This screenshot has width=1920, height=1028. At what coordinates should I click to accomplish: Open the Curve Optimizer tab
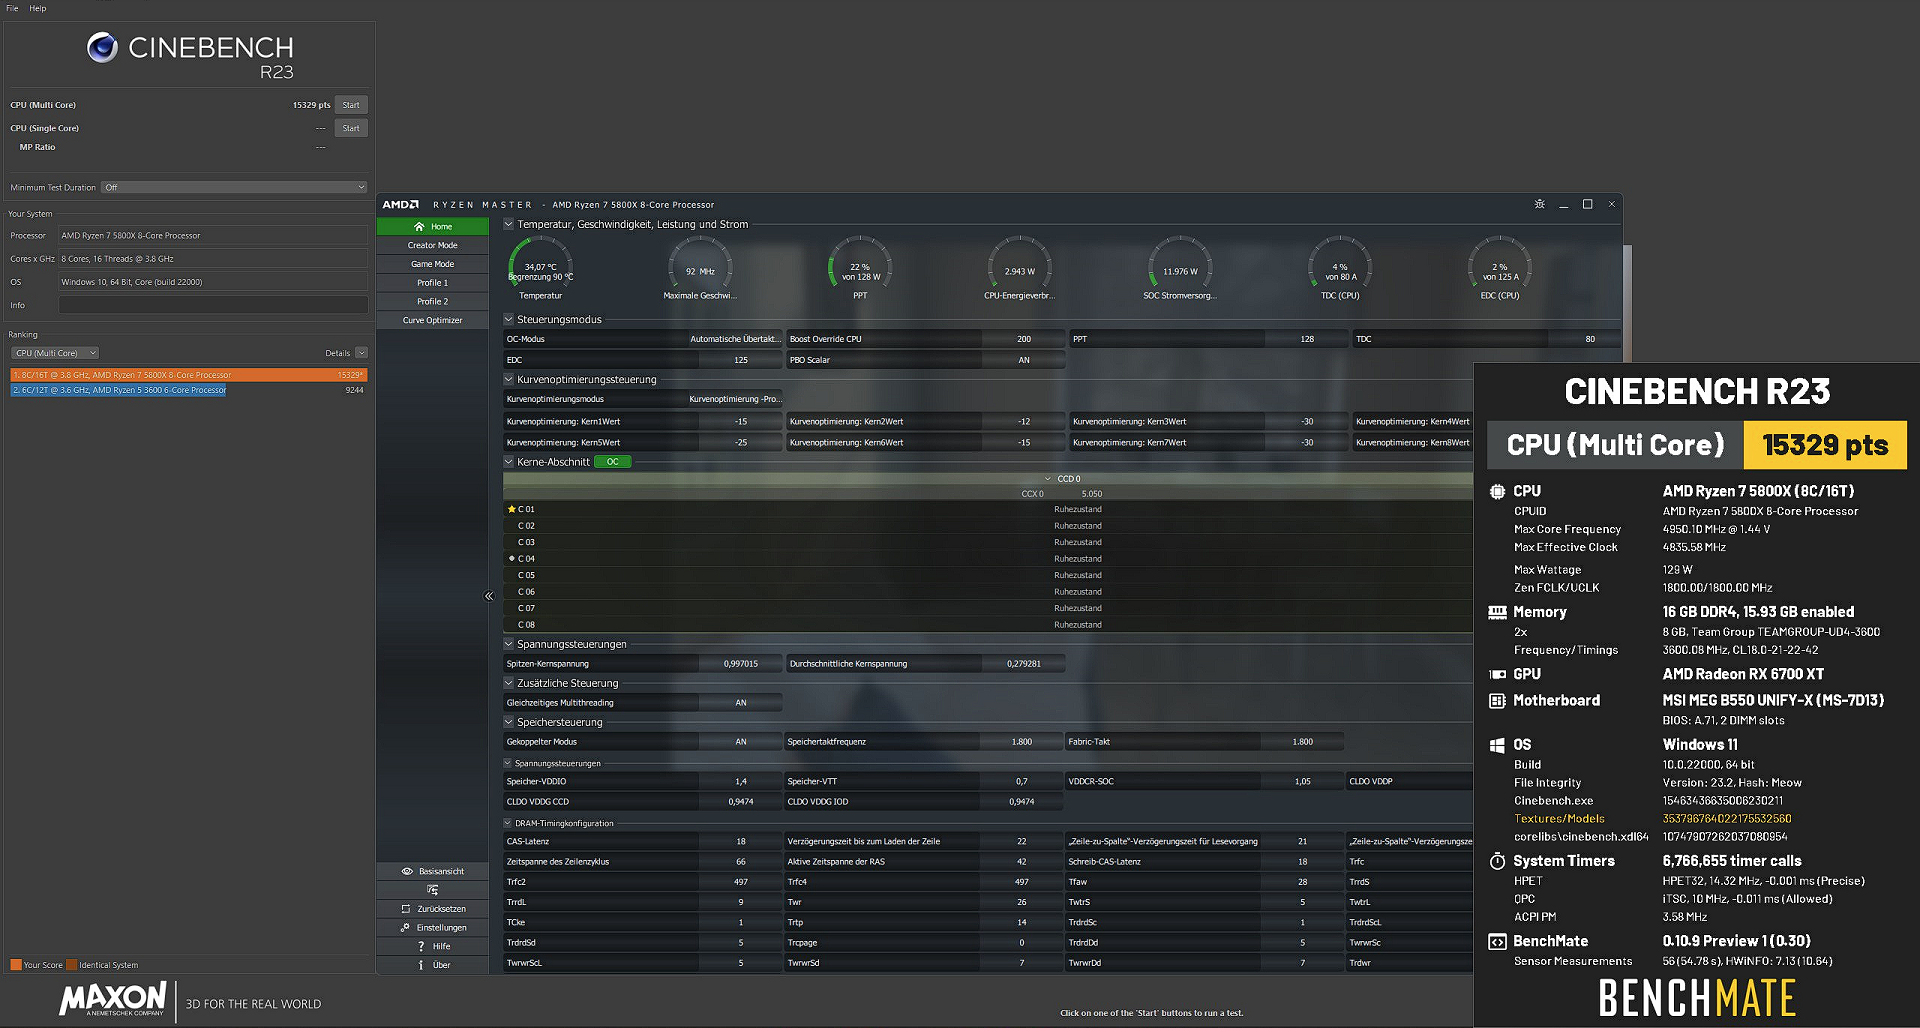(432, 320)
